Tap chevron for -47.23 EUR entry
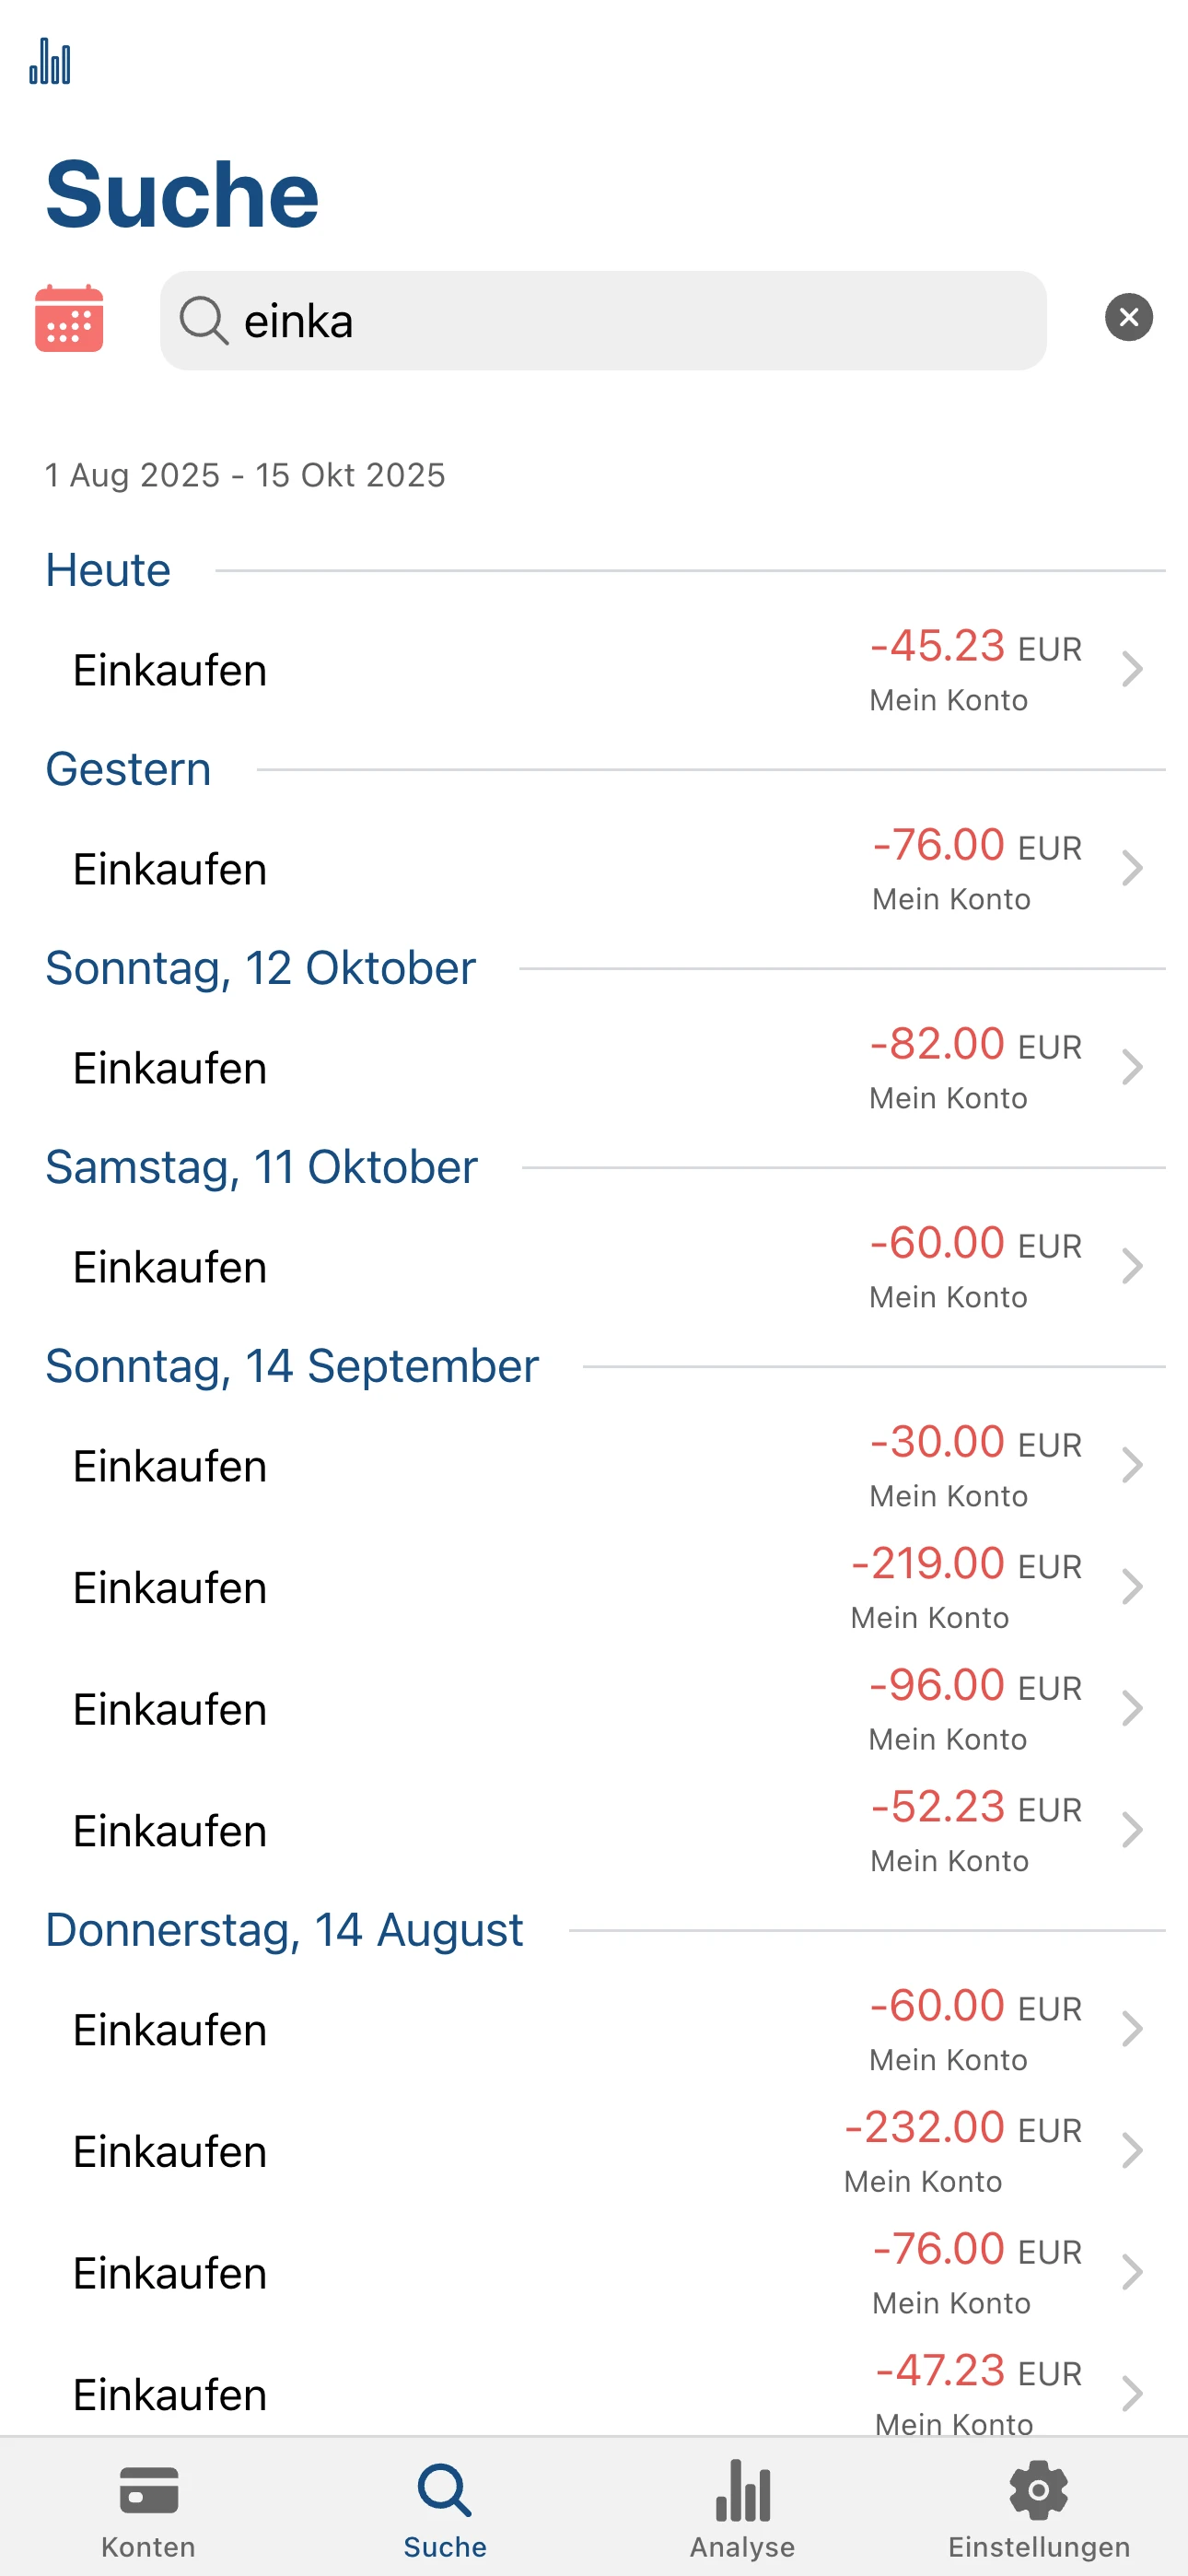1188x2576 pixels. [1131, 2394]
